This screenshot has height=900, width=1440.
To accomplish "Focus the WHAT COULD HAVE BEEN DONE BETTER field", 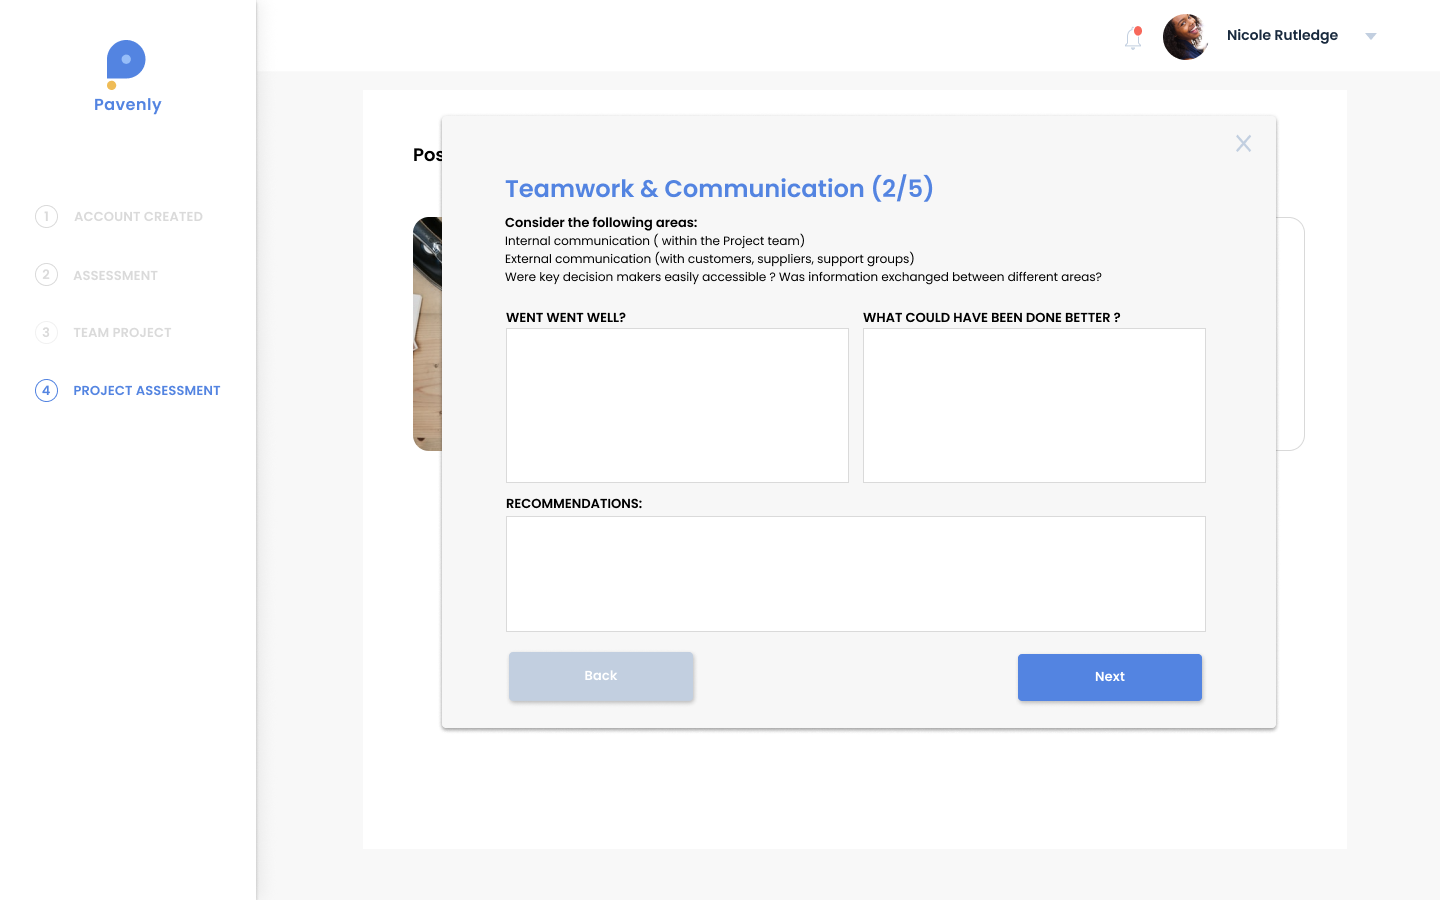I will (x=1034, y=405).
